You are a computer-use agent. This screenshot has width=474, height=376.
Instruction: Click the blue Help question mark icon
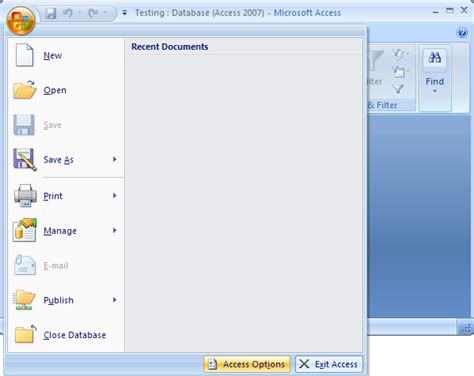pos(462,33)
